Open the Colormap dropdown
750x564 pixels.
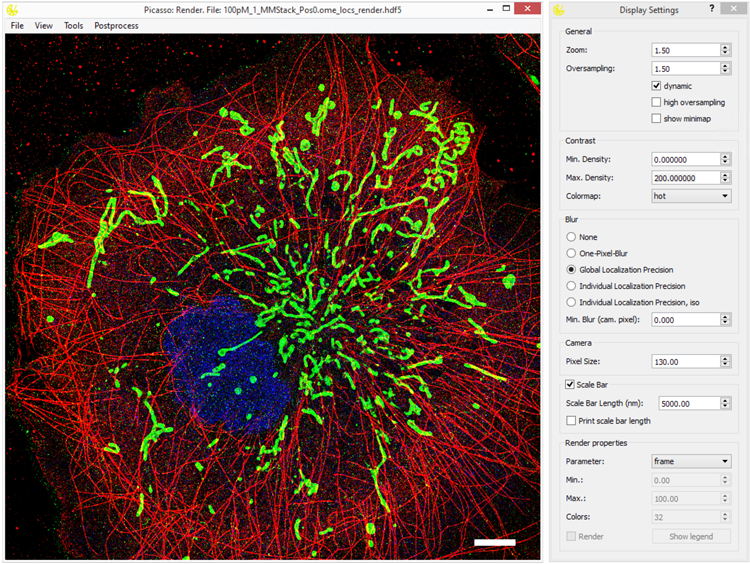click(691, 196)
